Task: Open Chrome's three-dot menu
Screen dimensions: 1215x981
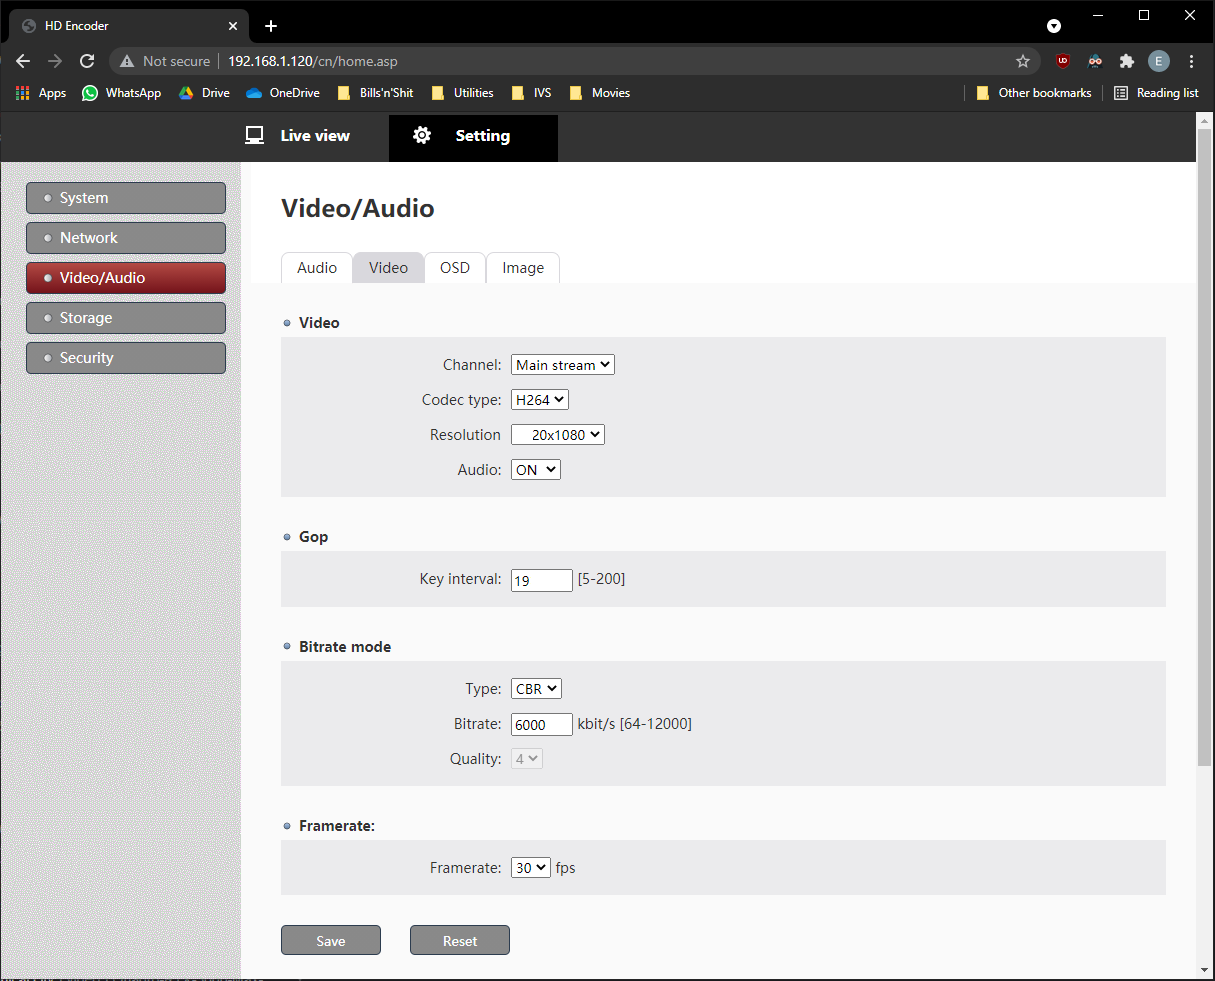Action: pyautogui.click(x=1192, y=61)
